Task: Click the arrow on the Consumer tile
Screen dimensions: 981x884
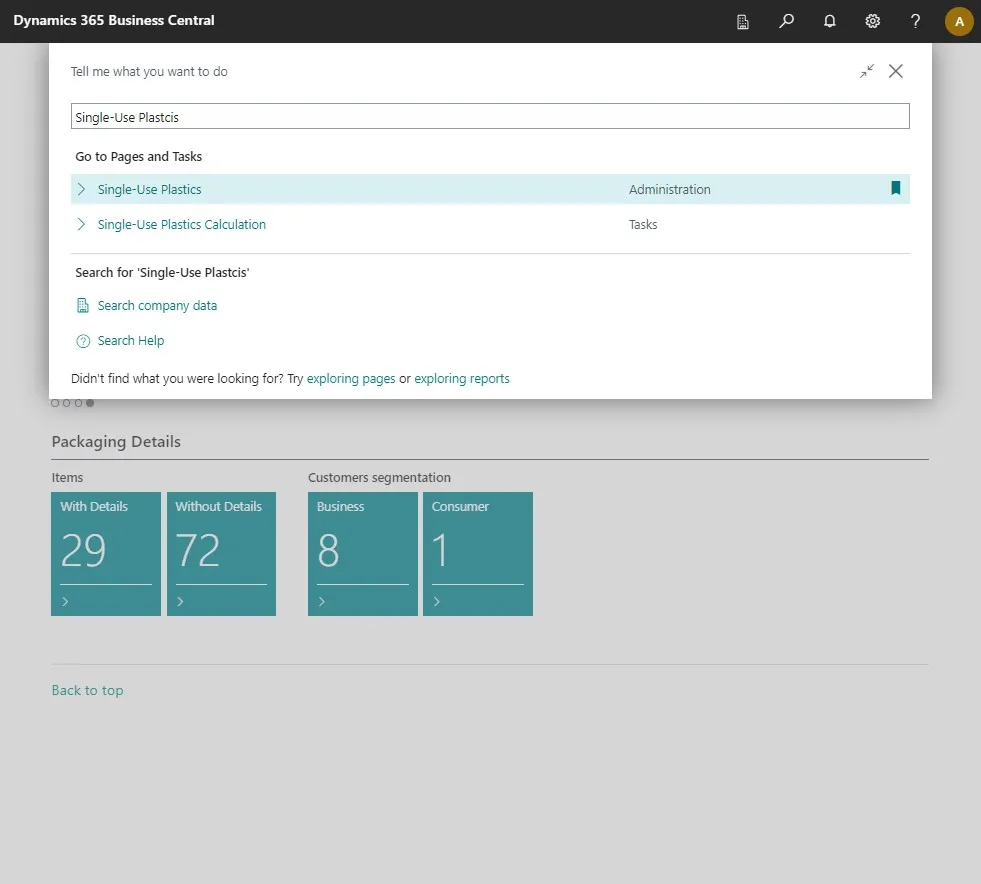Action: click(x=437, y=601)
